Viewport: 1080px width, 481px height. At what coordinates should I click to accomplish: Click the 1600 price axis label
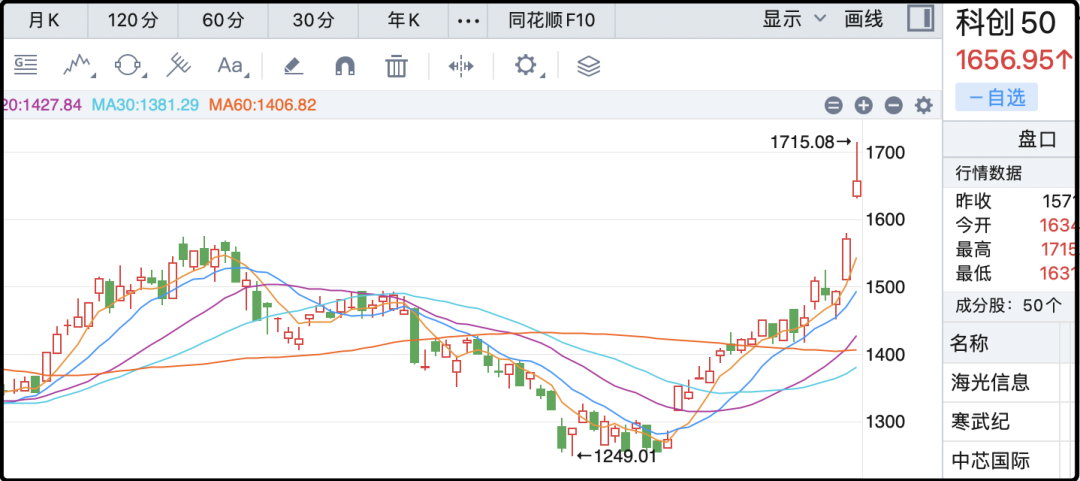[886, 220]
